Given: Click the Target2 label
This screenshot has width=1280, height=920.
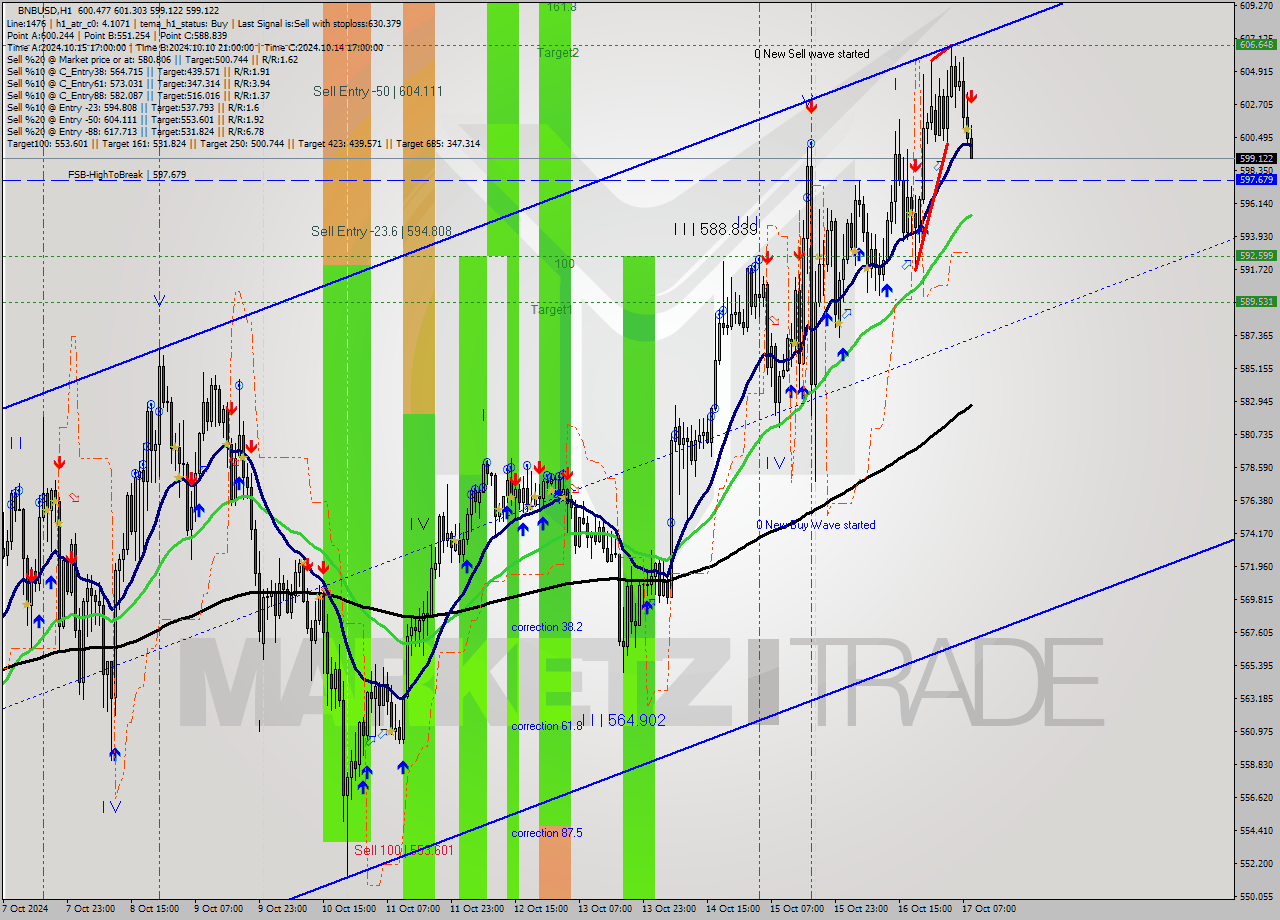Looking at the screenshot, I should point(558,52).
